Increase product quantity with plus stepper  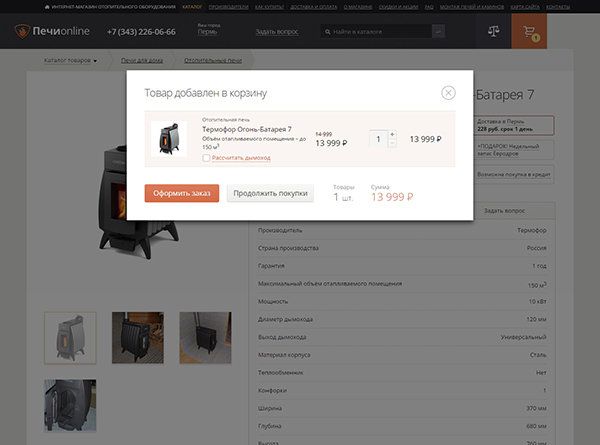click(392, 134)
